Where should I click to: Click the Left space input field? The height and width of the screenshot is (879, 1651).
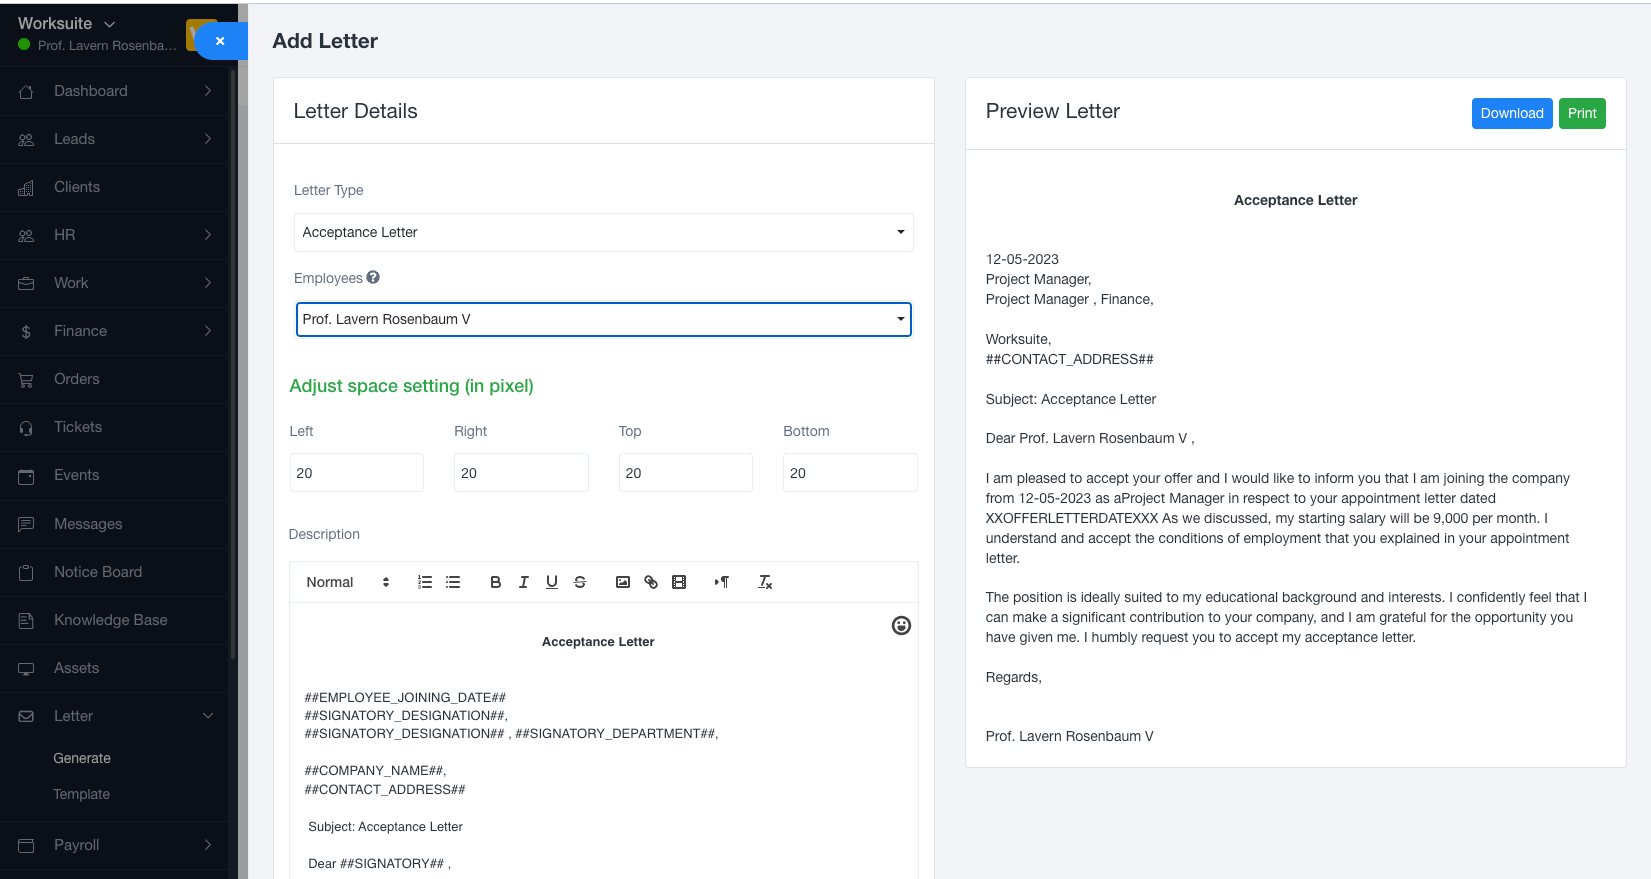356,473
